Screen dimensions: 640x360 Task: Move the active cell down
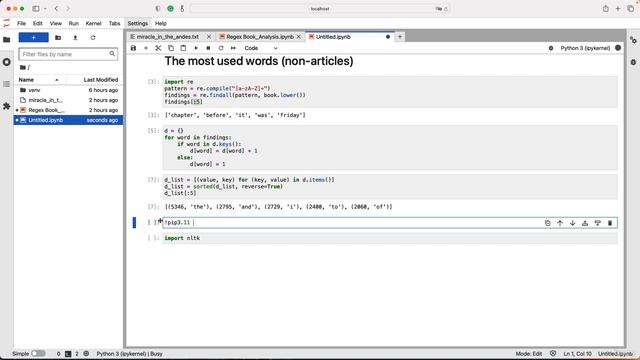pos(572,223)
